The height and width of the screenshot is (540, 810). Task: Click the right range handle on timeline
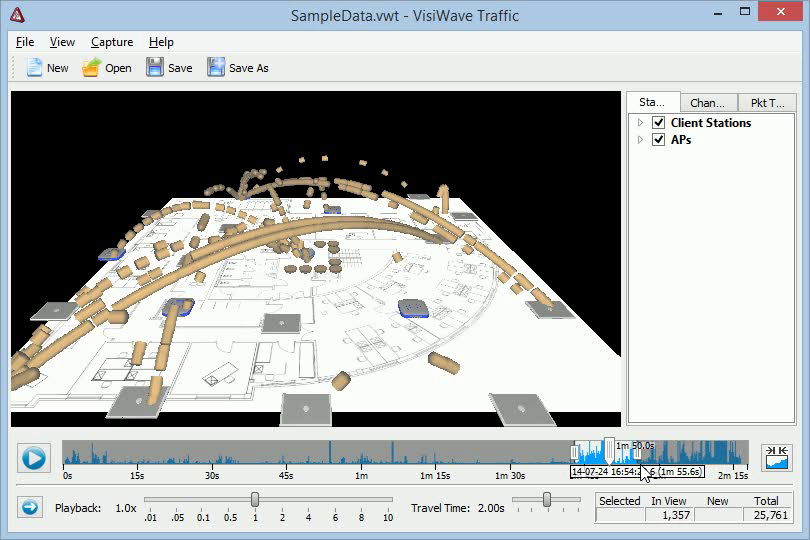(637, 453)
